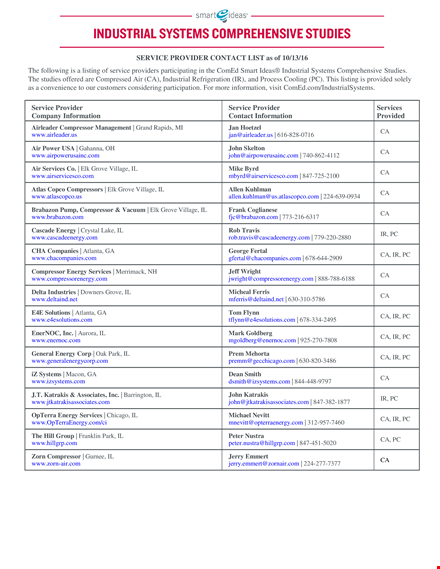Viewport: 440px width, 569px height.
Task: Select contact name Mike Byrd
Action: point(243,169)
